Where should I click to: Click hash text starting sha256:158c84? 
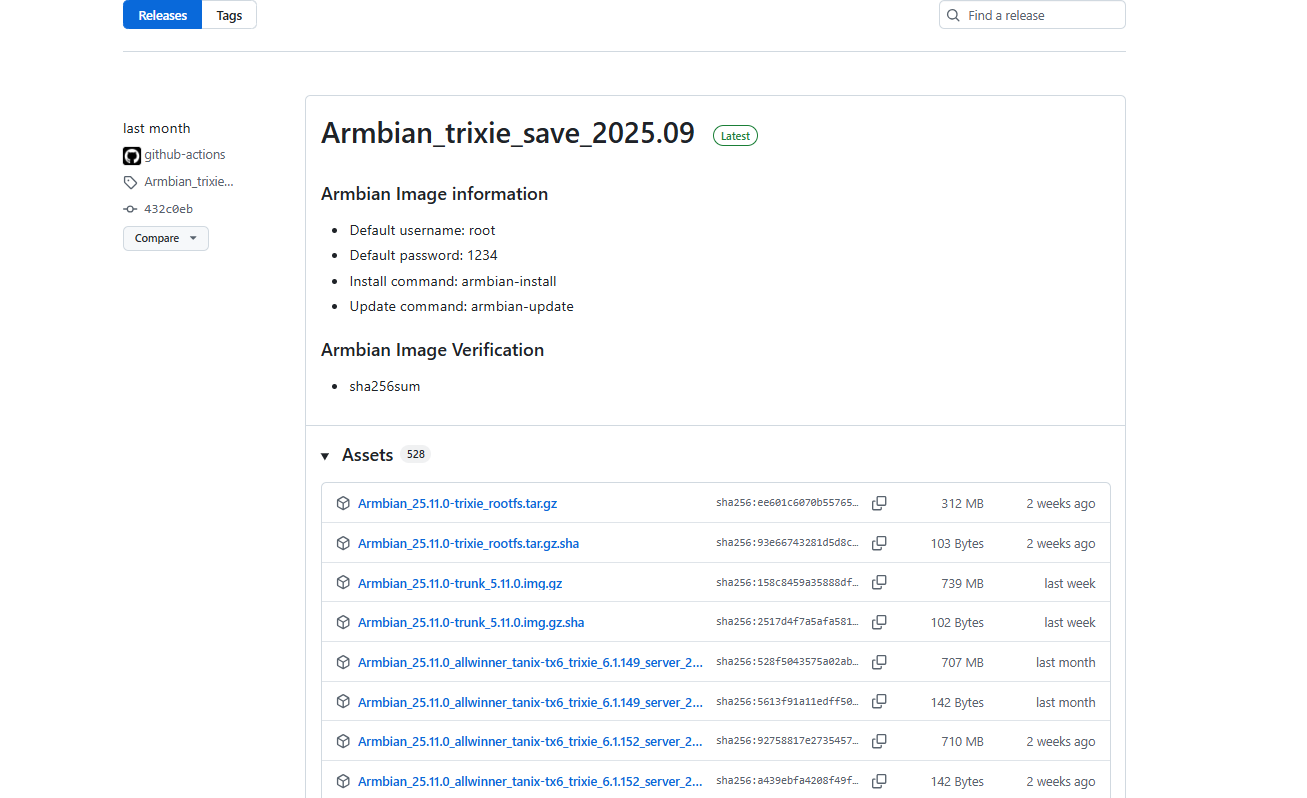click(787, 583)
